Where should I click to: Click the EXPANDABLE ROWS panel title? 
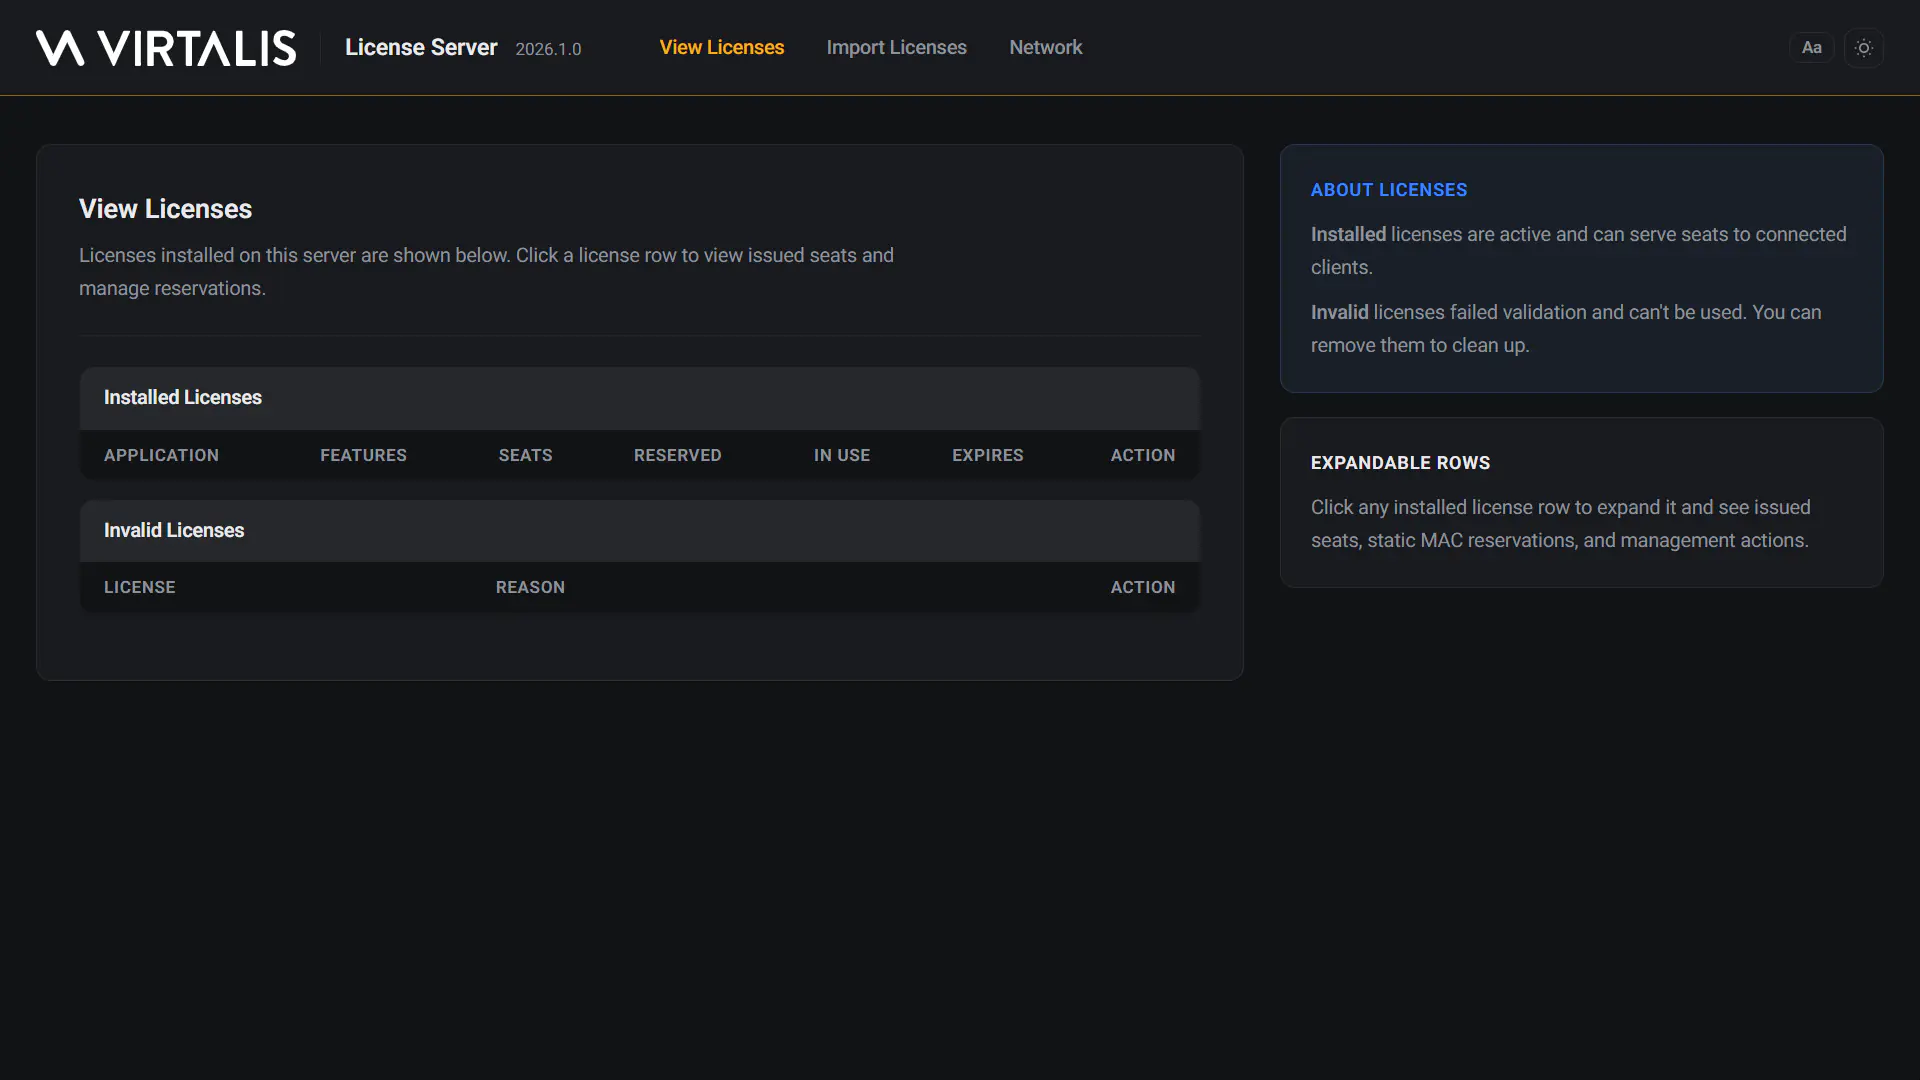(x=1400, y=463)
